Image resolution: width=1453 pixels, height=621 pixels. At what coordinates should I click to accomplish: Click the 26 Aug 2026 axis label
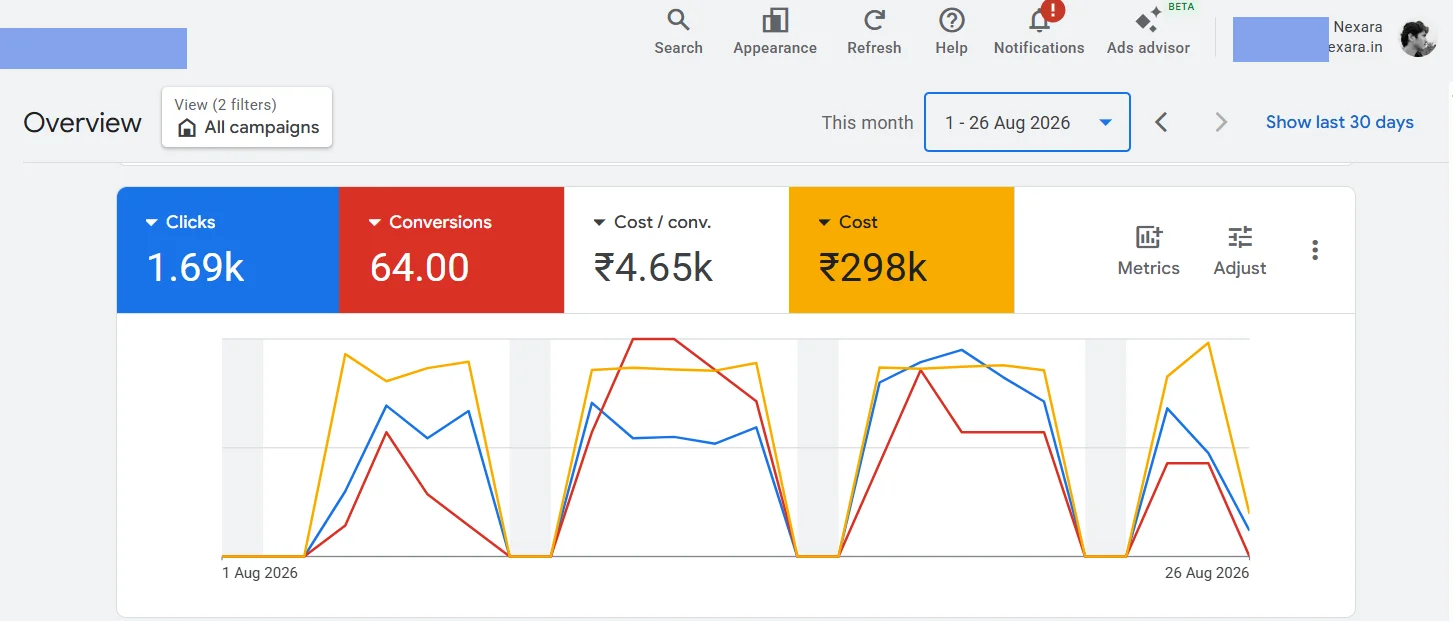click(x=1207, y=573)
